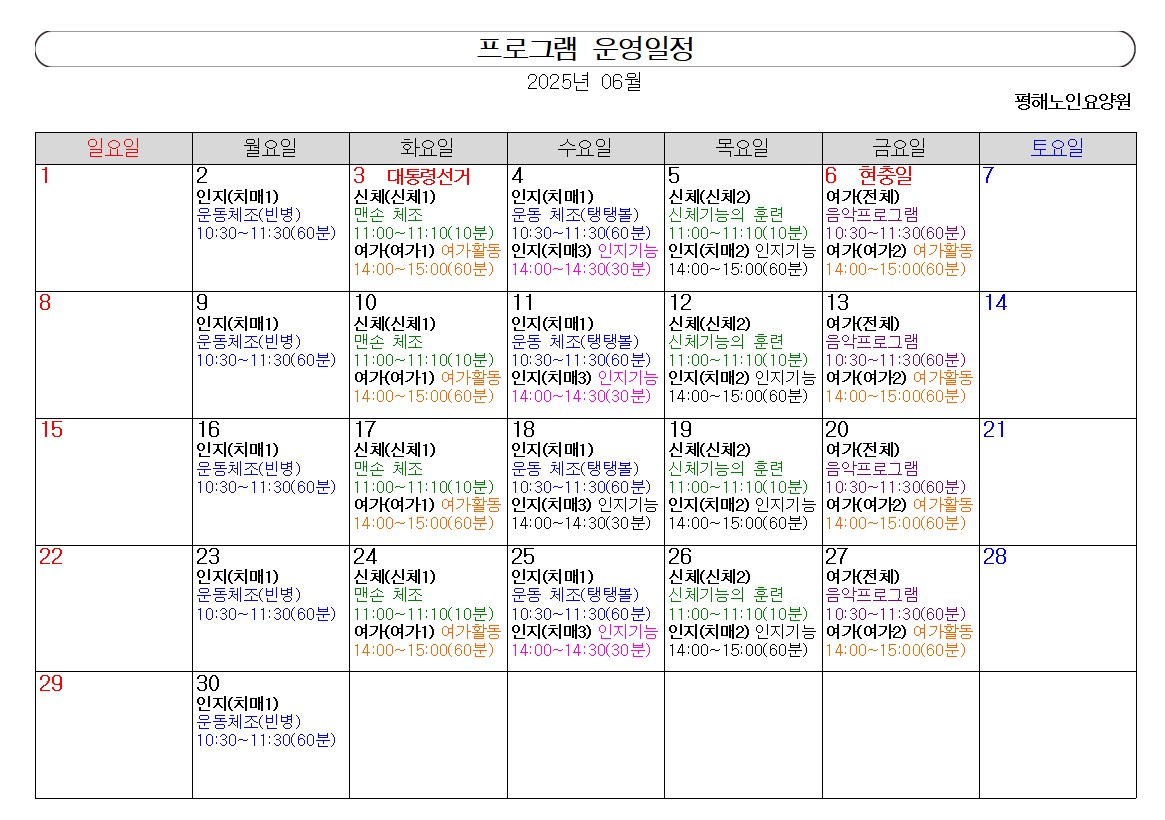Click 여가(여가1) on day 17
This screenshot has width=1165, height=820.
click(x=395, y=505)
